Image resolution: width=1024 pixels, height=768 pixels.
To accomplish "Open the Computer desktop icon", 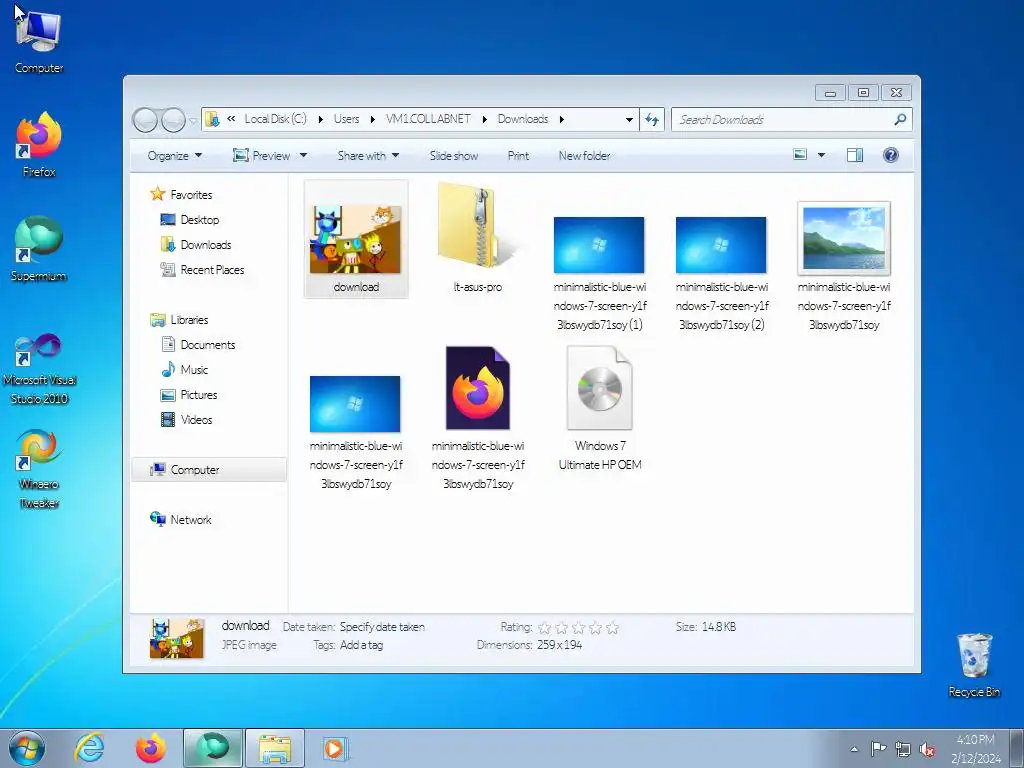I will (x=39, y=42).
